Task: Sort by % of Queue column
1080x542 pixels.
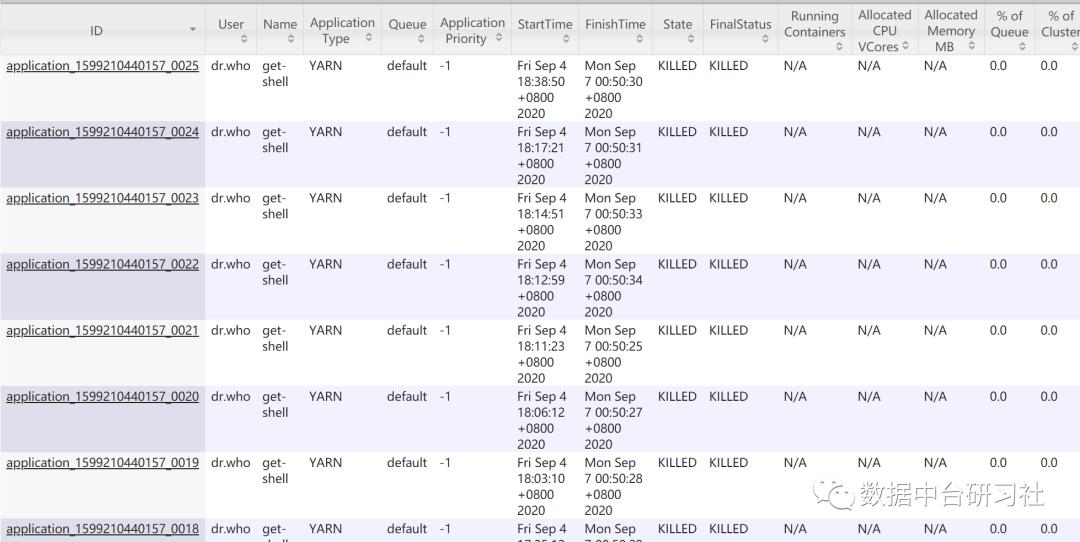Action: pyautogui.click(x=1022, y=46)
